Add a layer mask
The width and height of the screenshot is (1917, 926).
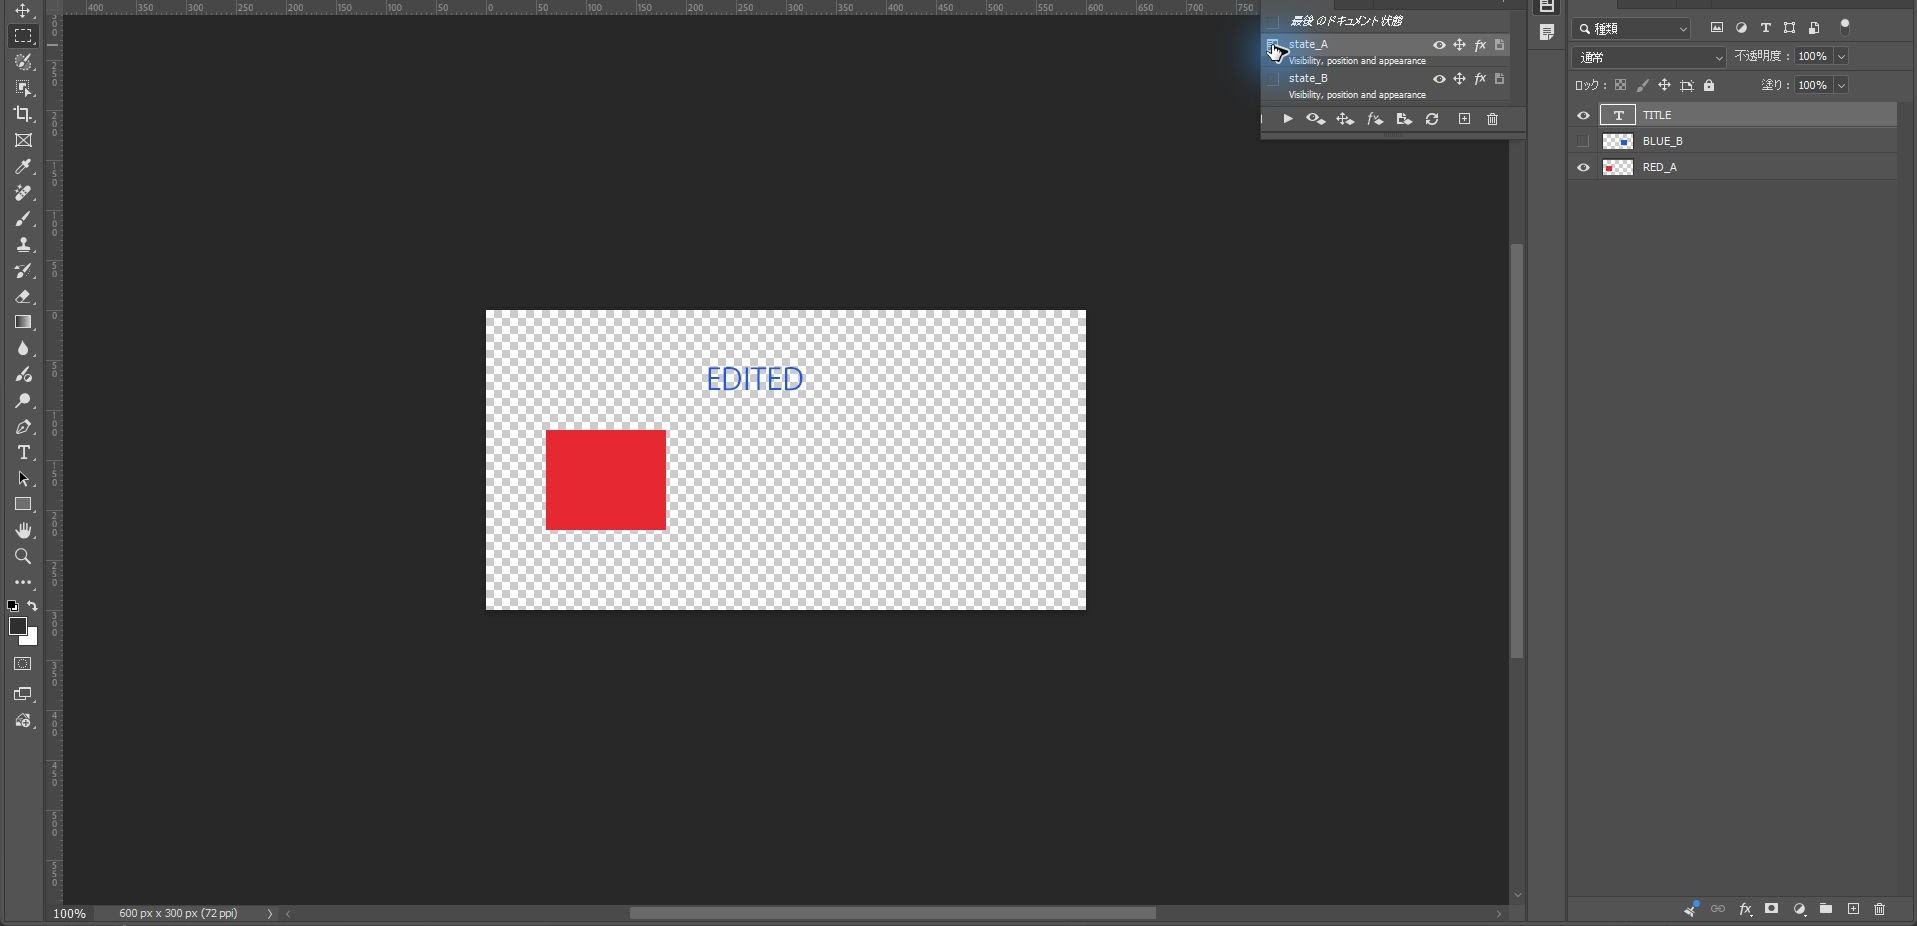(x=1771, y=909)
